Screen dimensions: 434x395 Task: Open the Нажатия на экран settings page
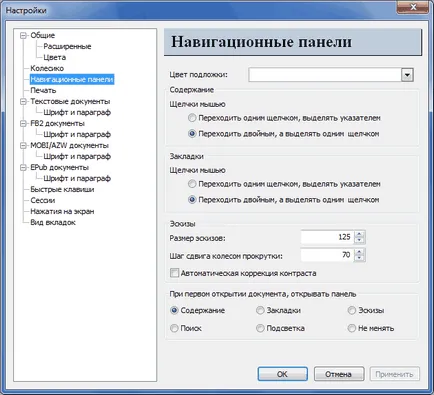(62, 211)
